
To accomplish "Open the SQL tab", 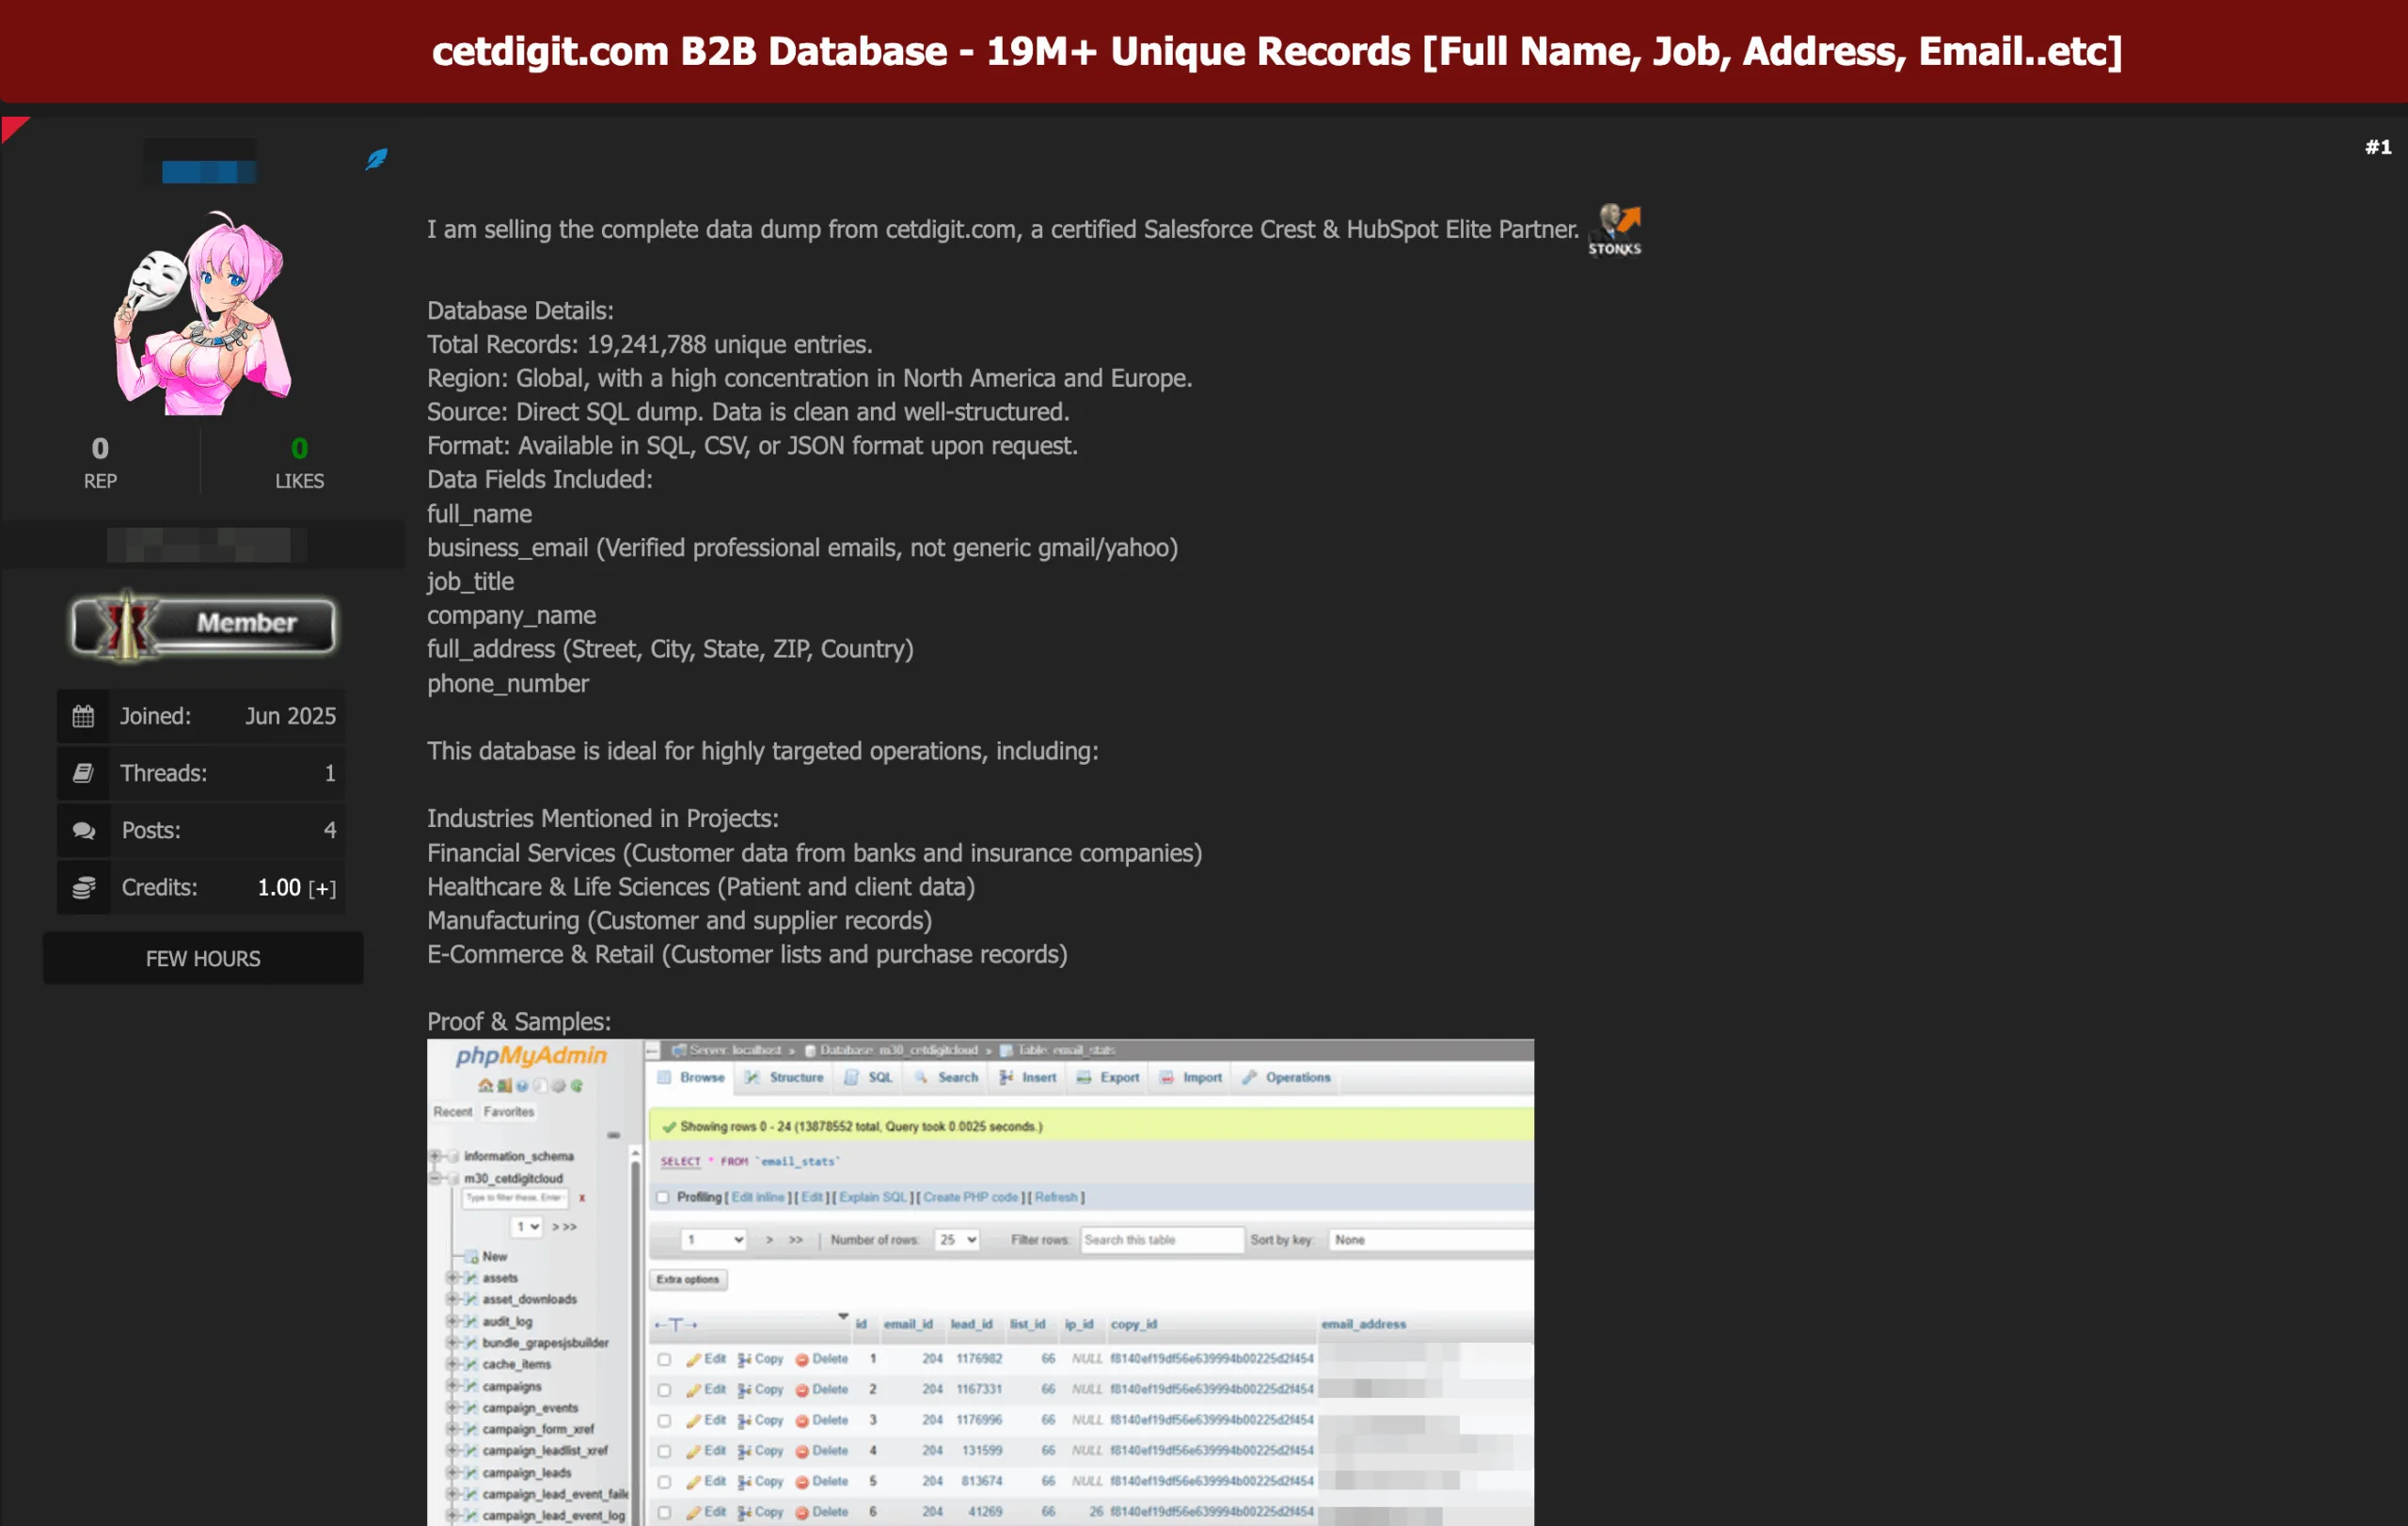I will coord(869,1077).
